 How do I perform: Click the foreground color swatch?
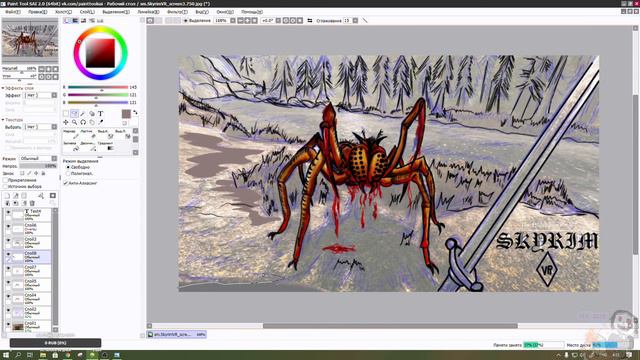point(126,114)
